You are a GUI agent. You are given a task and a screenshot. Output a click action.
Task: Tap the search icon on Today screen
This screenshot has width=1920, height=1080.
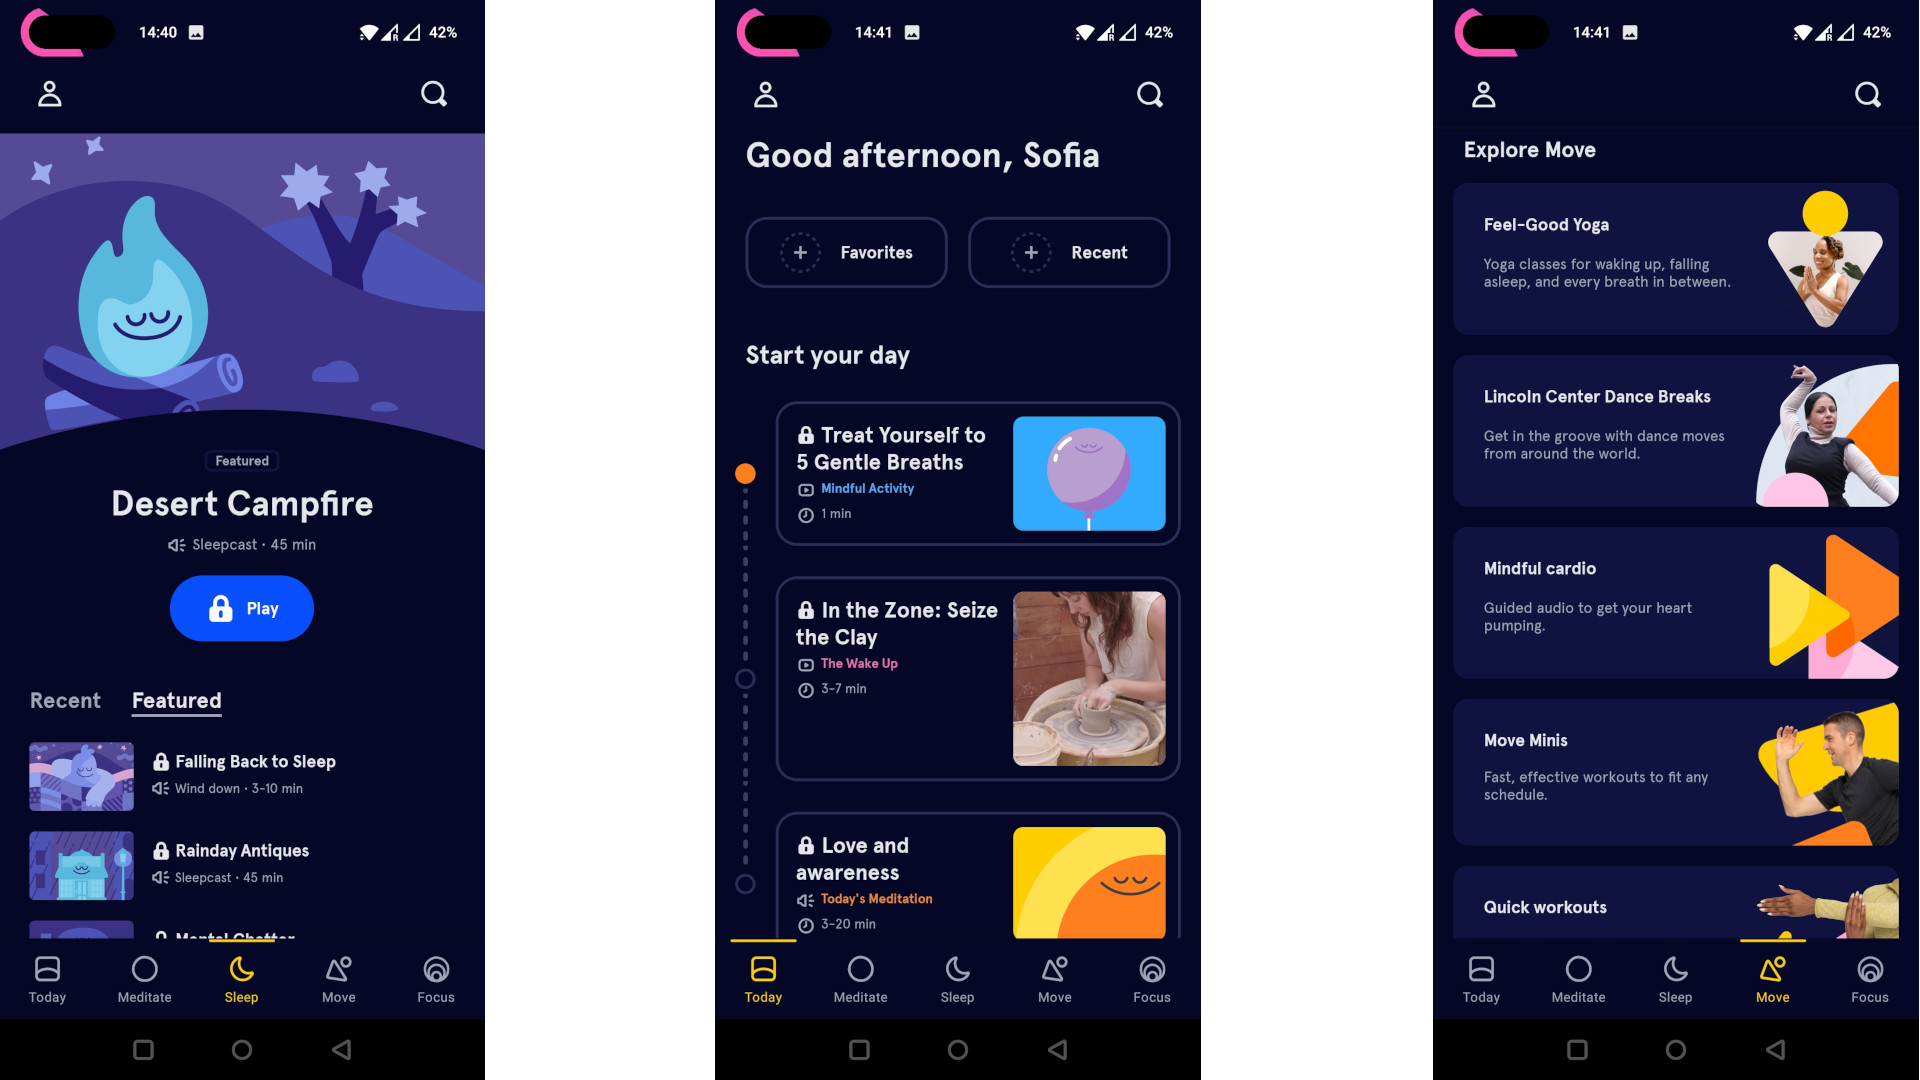1149,92
